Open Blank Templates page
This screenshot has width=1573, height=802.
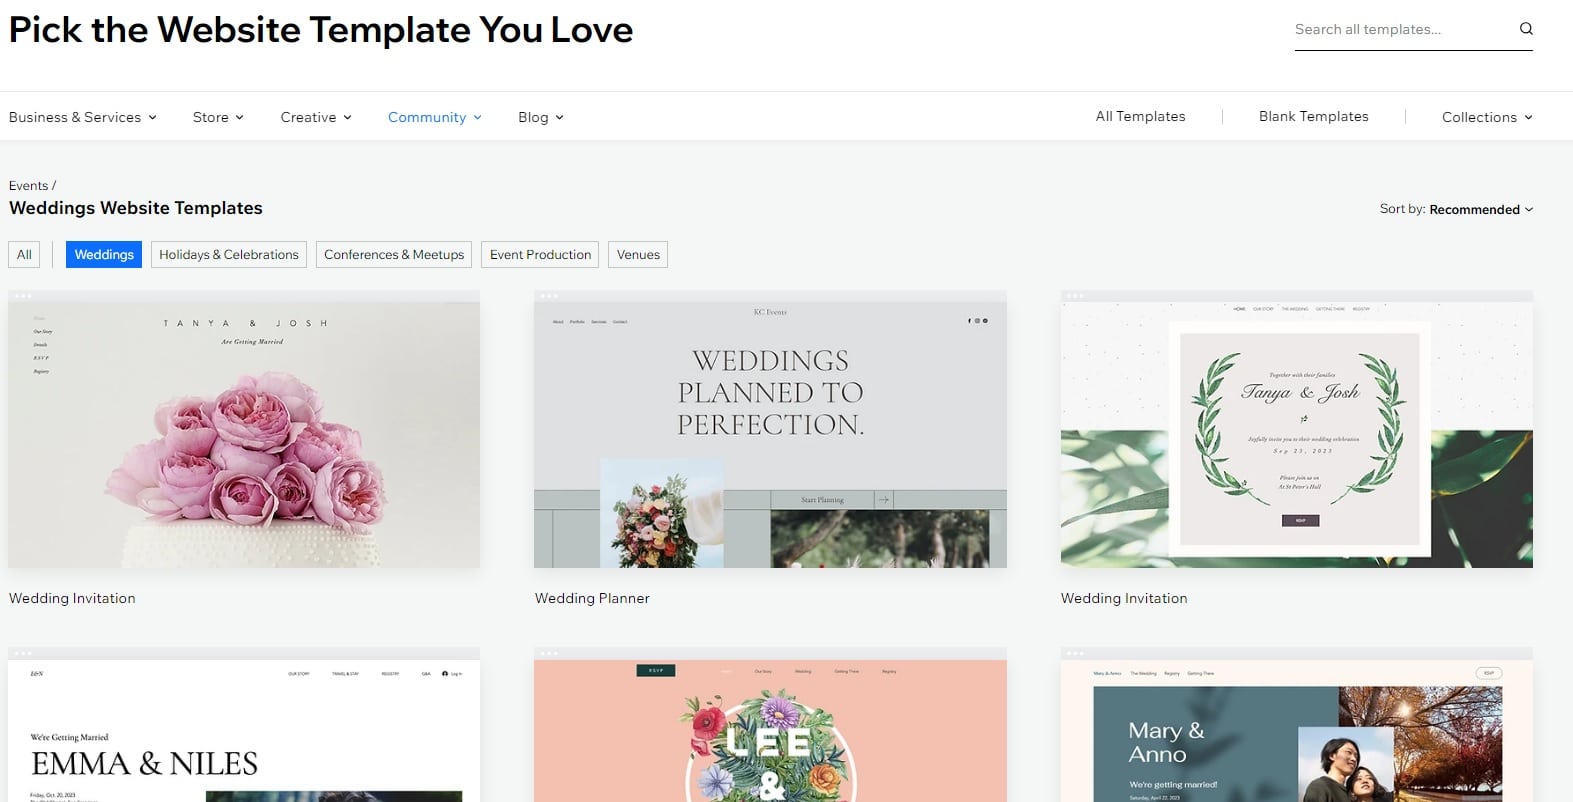[x=1313, y=116]
